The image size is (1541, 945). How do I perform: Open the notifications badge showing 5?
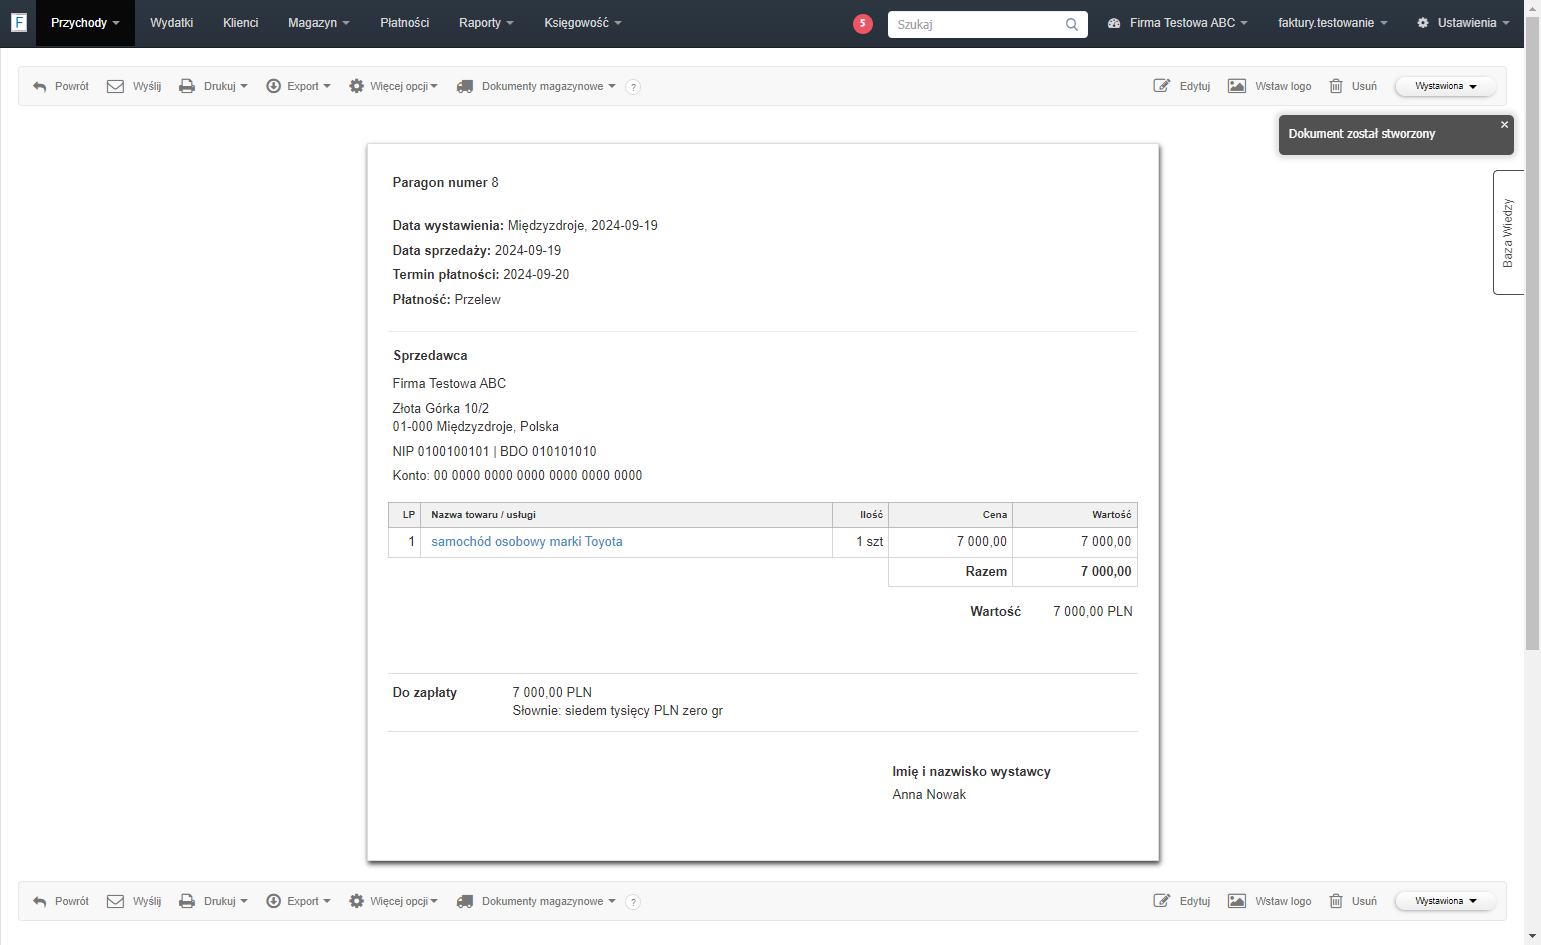tap(862, 23)
